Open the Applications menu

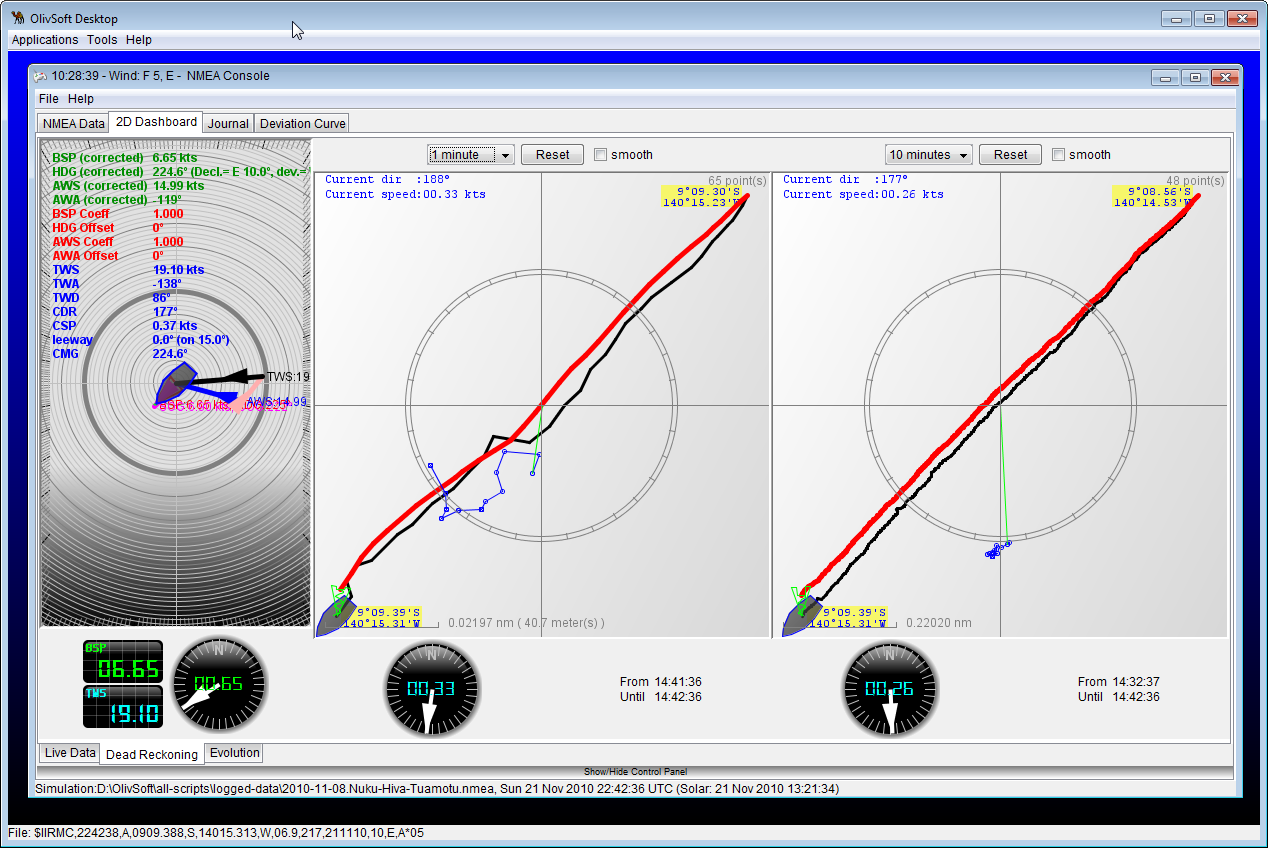coord(45,40)
